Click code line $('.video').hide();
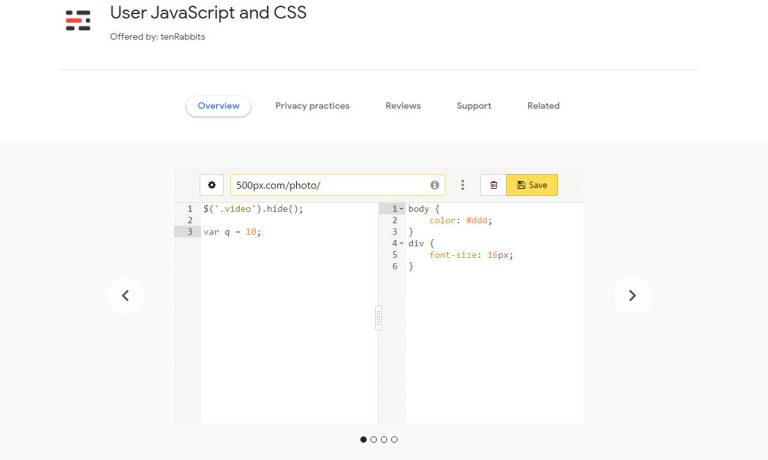 click(253, 209)
